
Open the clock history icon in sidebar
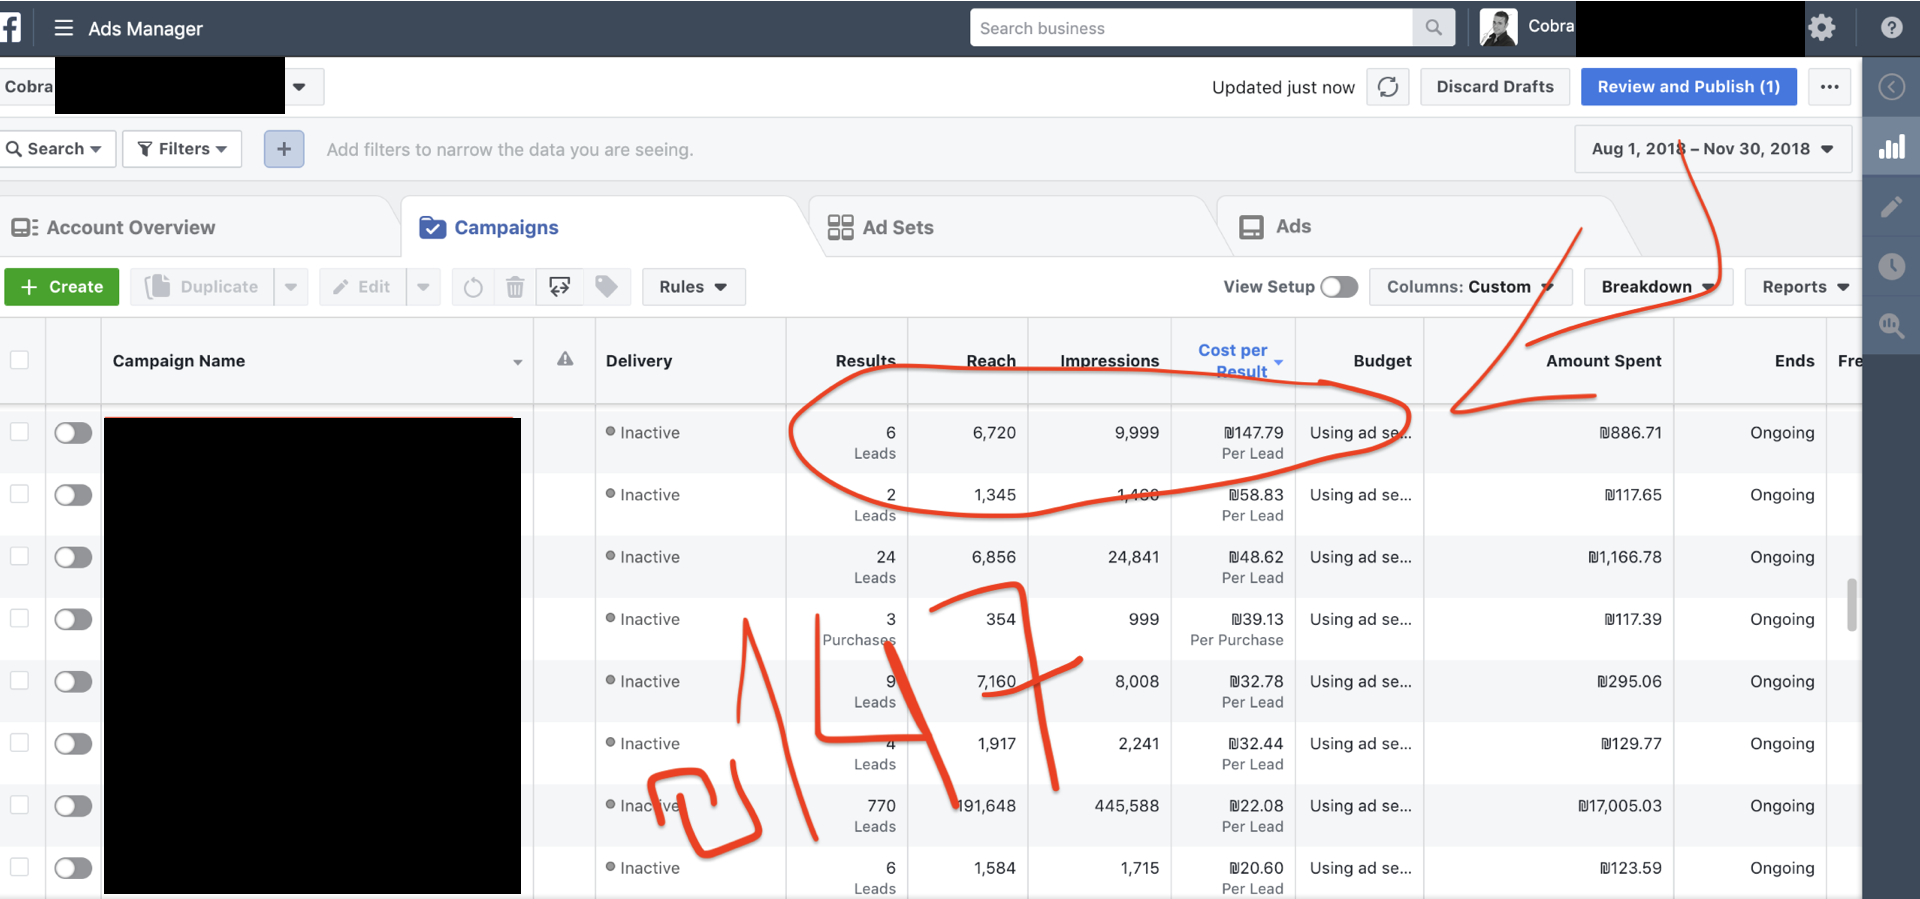tap(1891, 266)
